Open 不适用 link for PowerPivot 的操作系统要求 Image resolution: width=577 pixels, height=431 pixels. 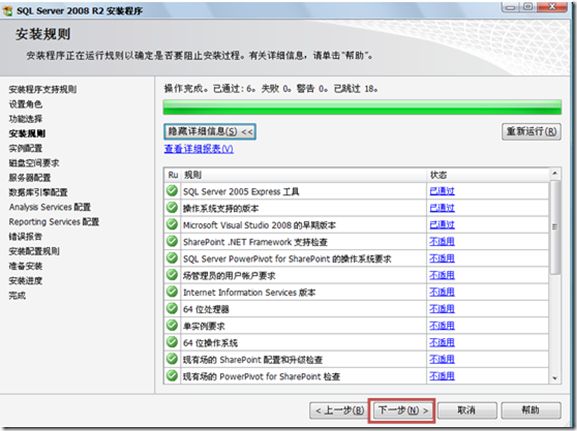click(x=442, y=258)
